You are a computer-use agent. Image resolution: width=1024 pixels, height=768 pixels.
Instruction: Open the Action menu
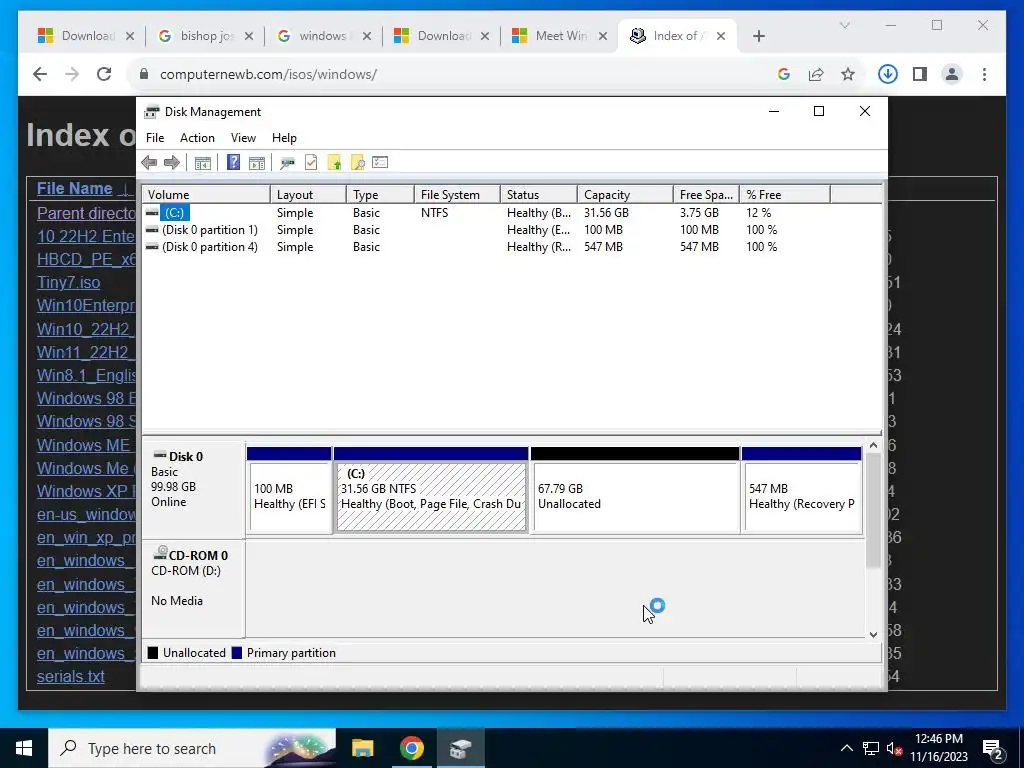[x=197, y=138]
